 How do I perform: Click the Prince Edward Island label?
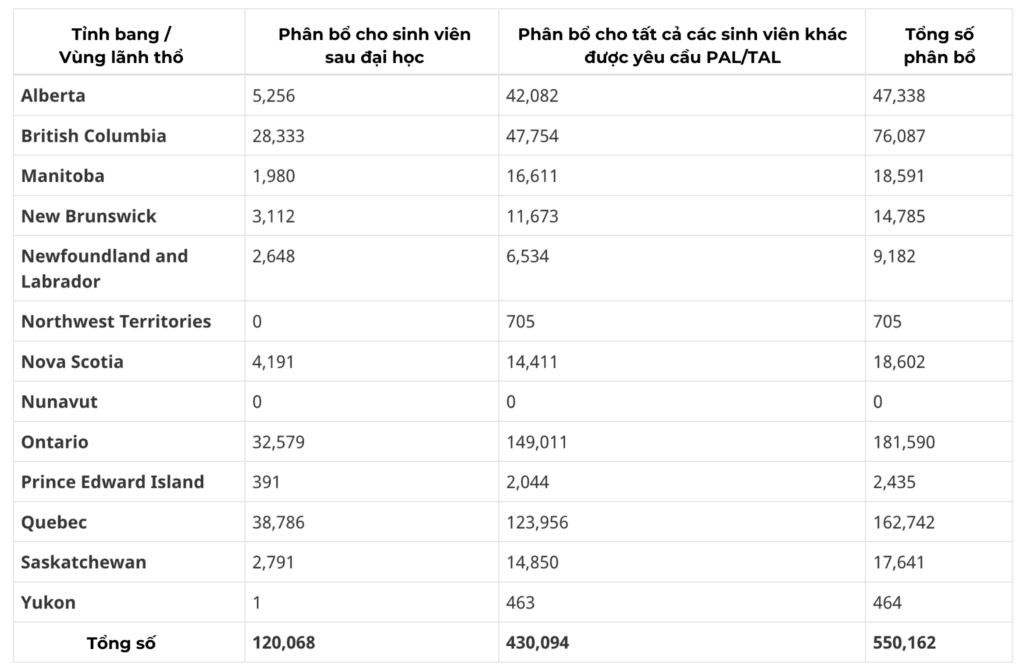[112, 482]
